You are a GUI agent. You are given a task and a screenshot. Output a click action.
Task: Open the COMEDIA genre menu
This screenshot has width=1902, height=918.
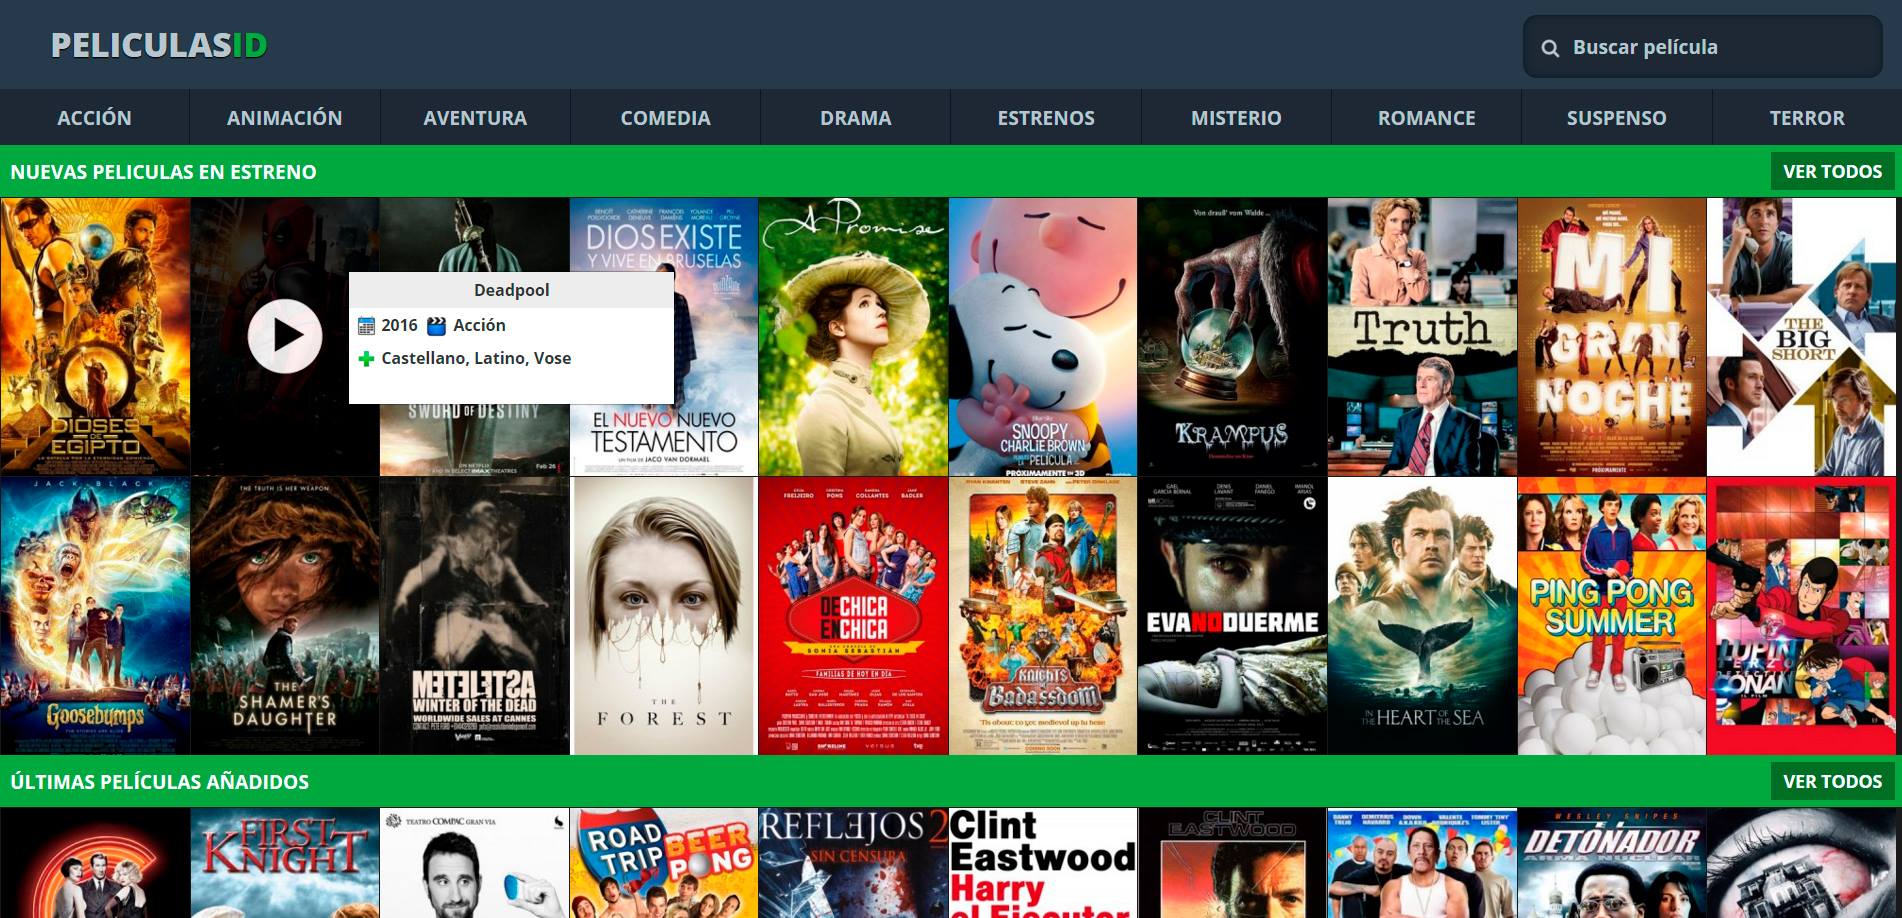pos(665,118)
